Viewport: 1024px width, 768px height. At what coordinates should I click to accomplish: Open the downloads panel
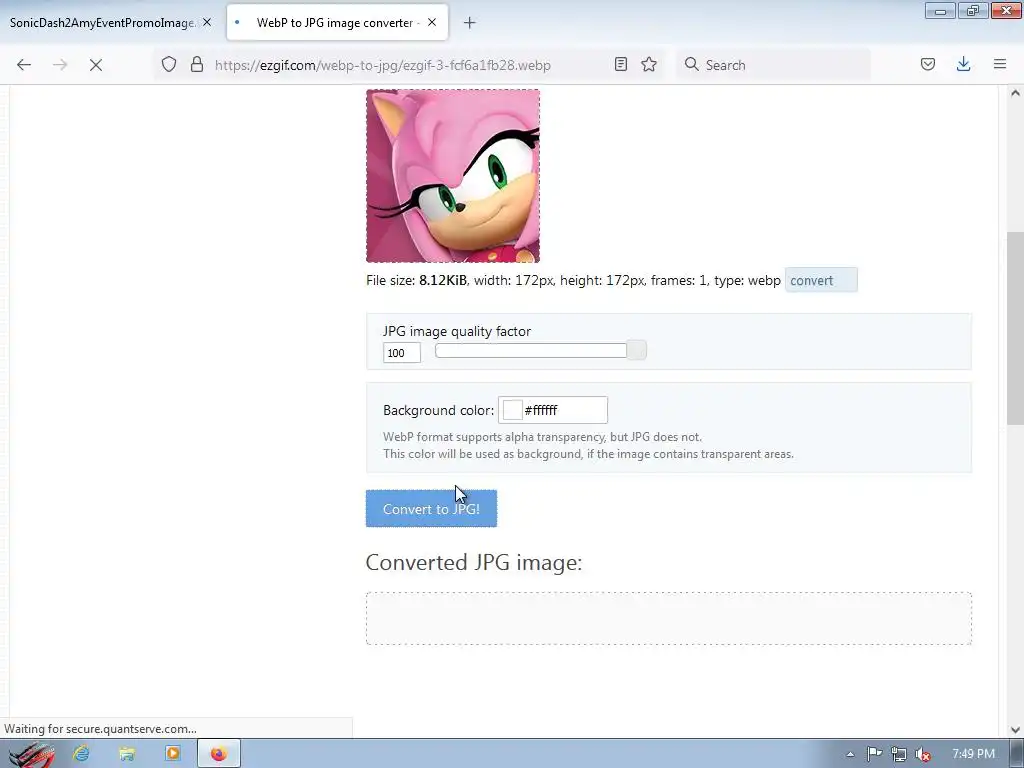point(963,65)
